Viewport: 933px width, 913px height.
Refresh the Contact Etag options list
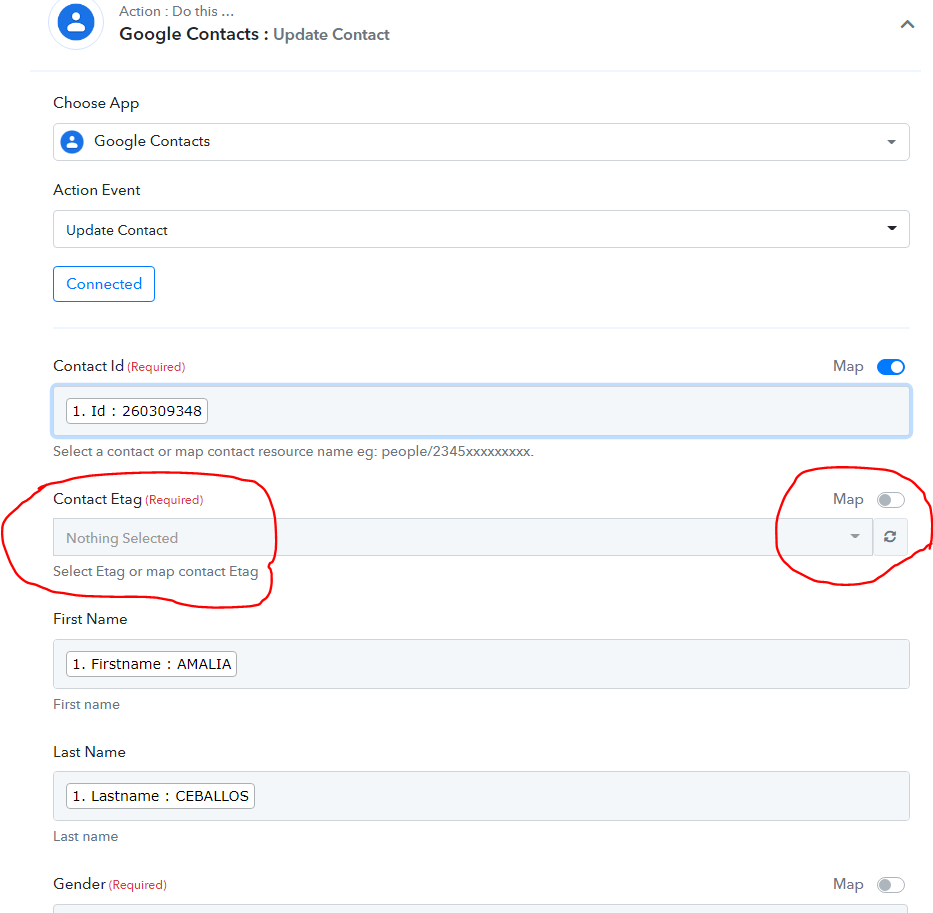(x=890, y=537)
